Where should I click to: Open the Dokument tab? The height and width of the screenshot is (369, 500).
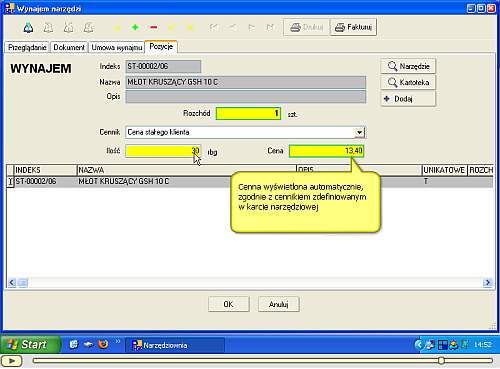coord(69,47)
